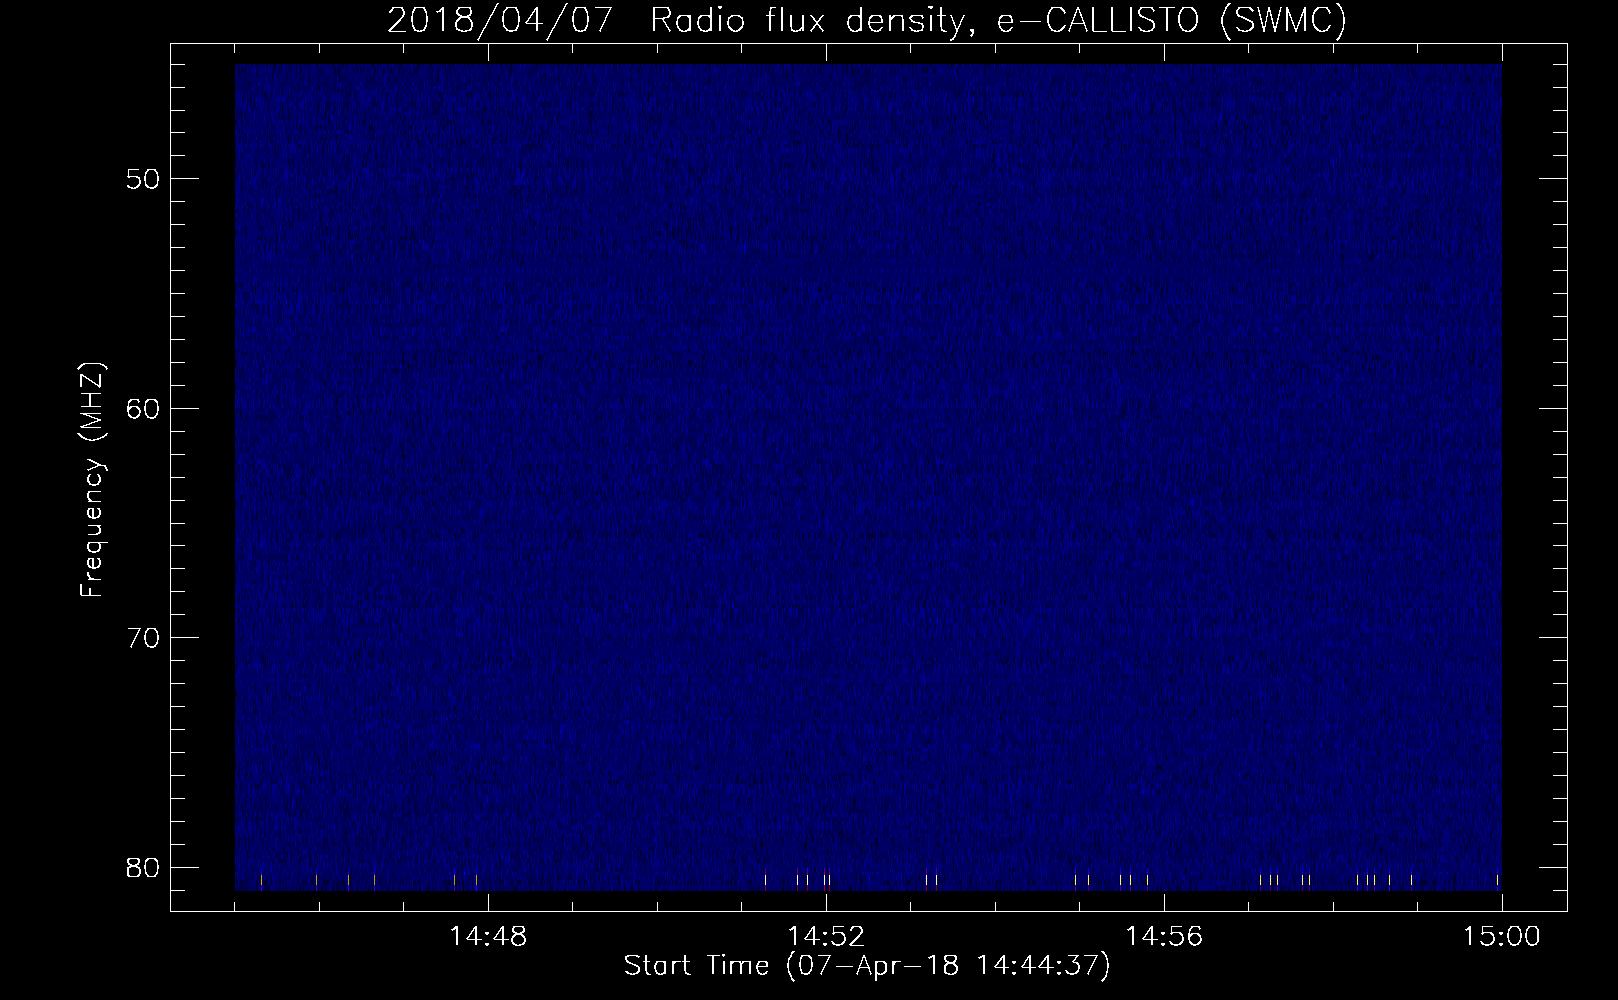Click the 15:00 time tick label
1618x1000 pixels.
1502,937
